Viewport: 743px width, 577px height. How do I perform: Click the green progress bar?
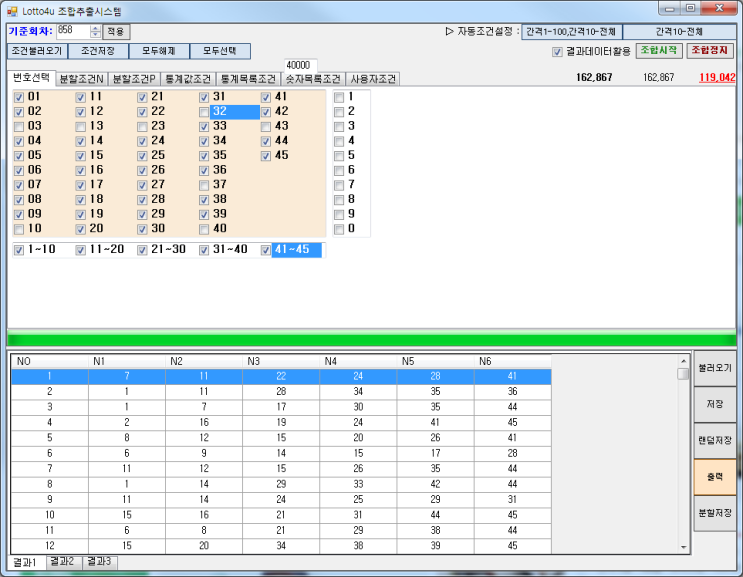pos(372,340)
